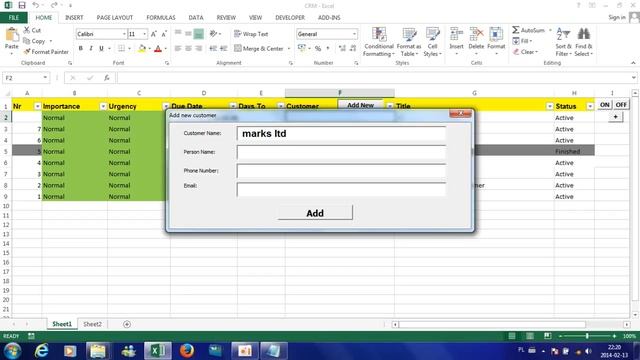640x360 pixels.
Task: Apply the yellow fill color bucket
Action: point(142,49)
